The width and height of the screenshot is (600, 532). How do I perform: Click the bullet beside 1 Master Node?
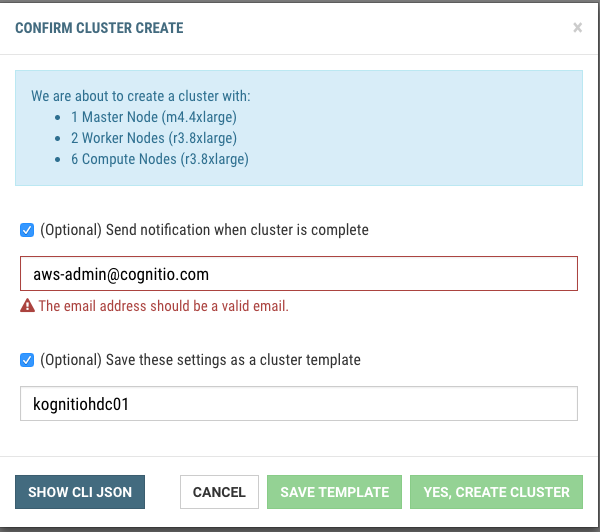tap(61, 118)
